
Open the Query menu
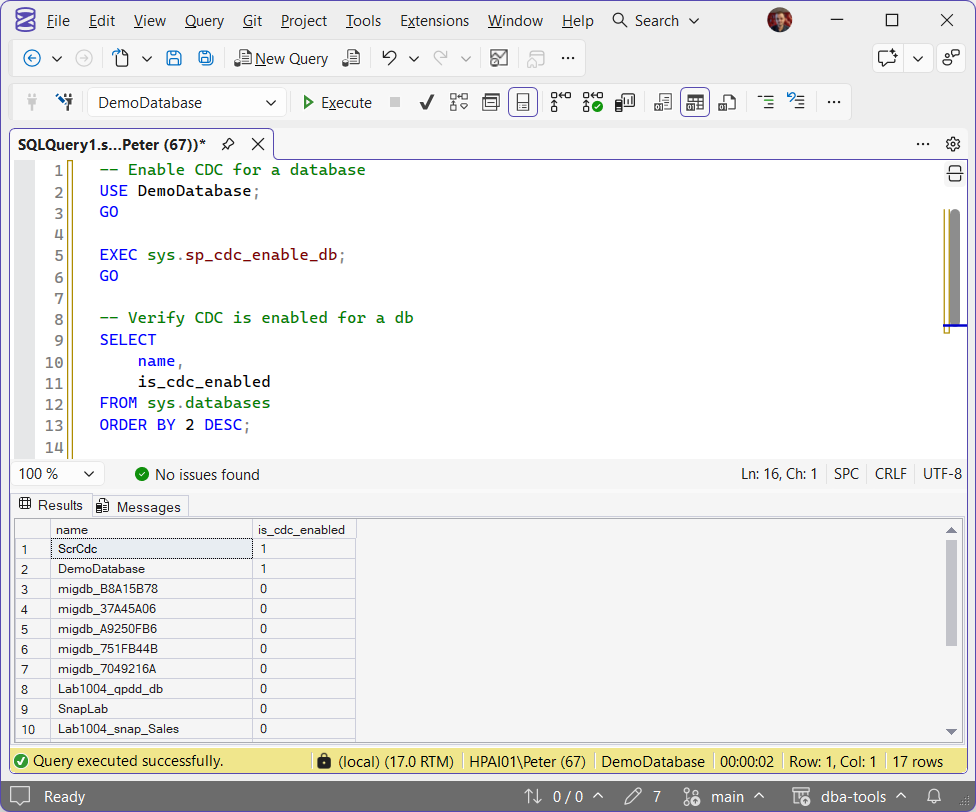tap(204, 21)
